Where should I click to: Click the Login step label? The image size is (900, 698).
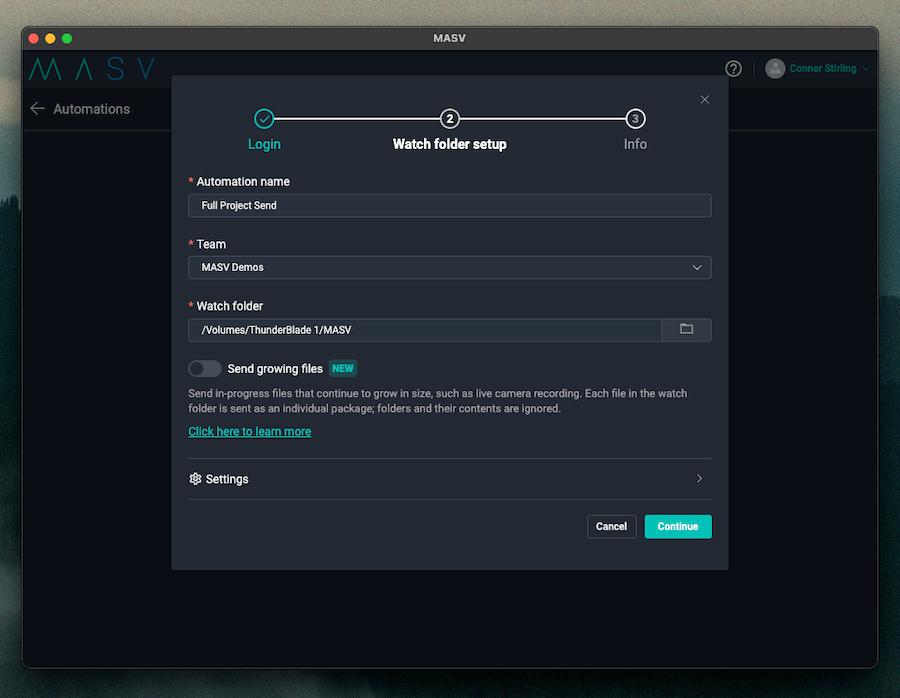click(x=264, y=144)
